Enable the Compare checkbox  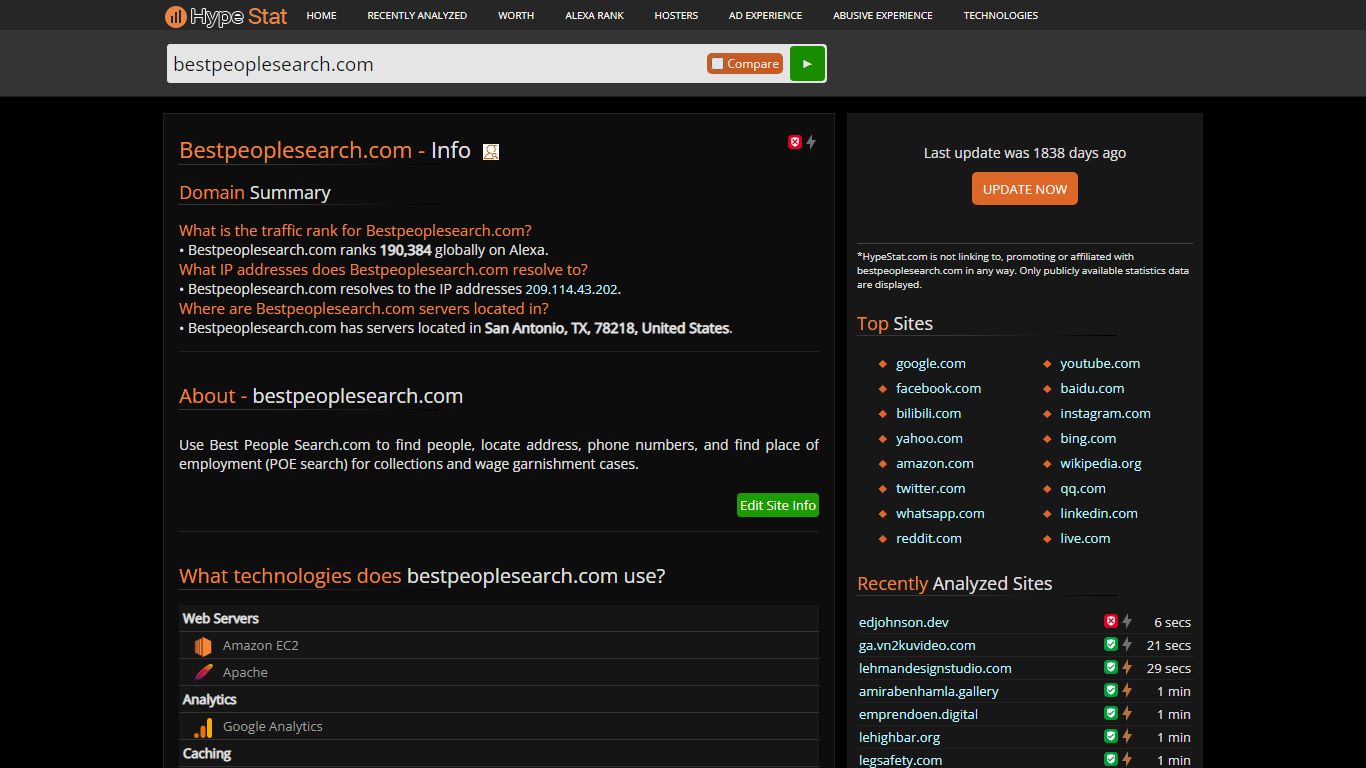coord(717,64)
